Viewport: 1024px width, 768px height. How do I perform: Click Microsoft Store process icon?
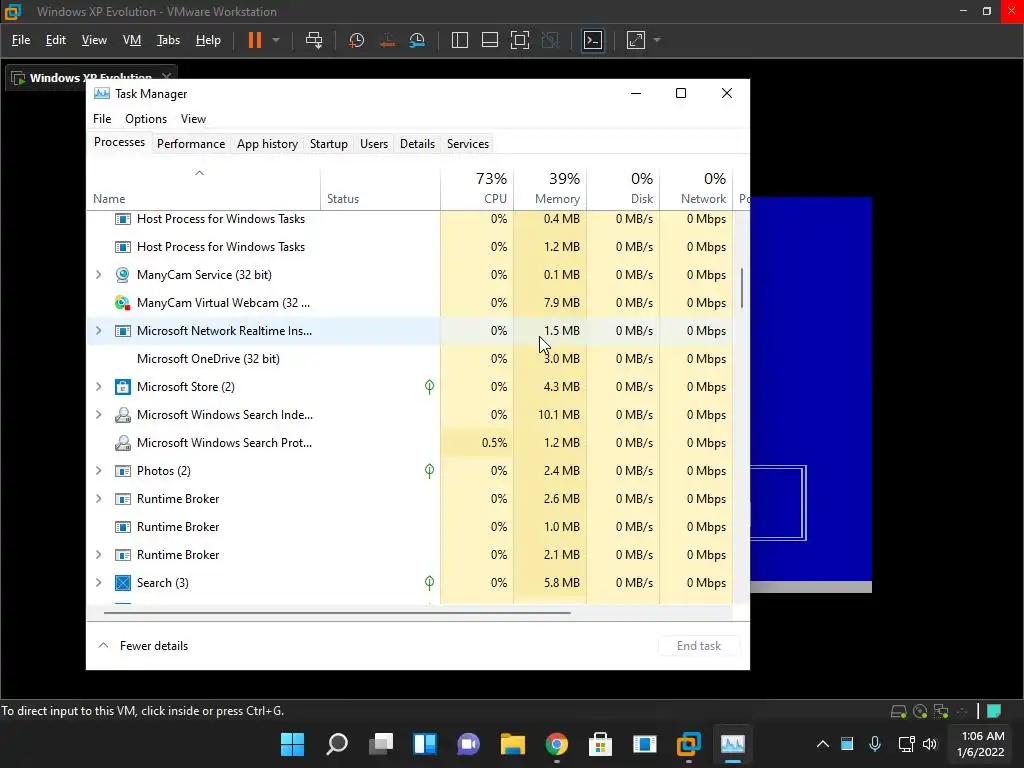pos(122,387)
